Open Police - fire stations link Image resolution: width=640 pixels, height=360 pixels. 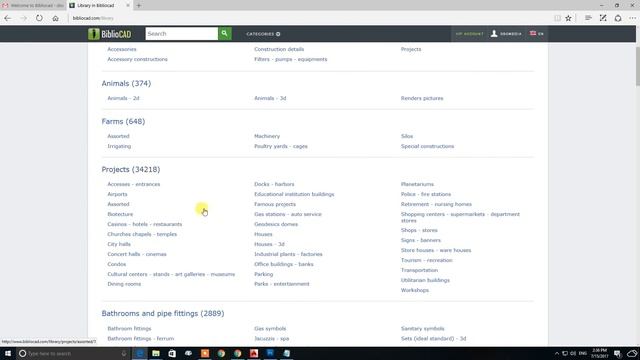pos(426,194)
